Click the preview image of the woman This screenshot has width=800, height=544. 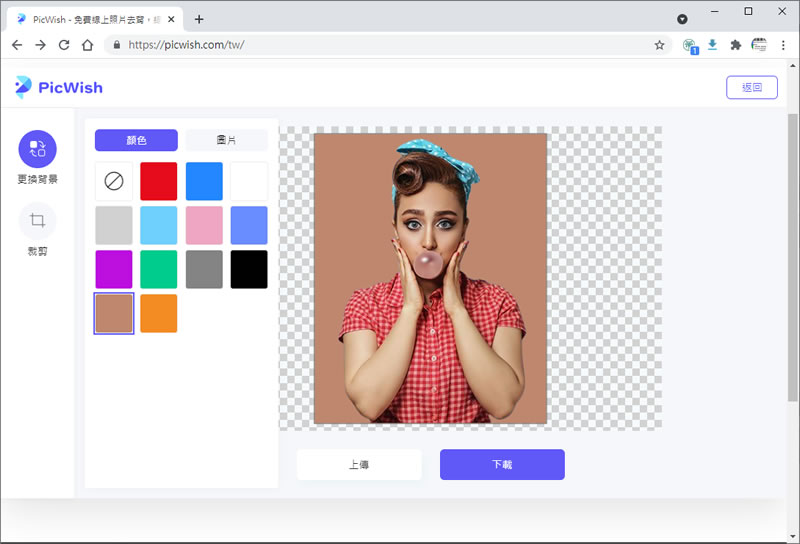point(430,279)
